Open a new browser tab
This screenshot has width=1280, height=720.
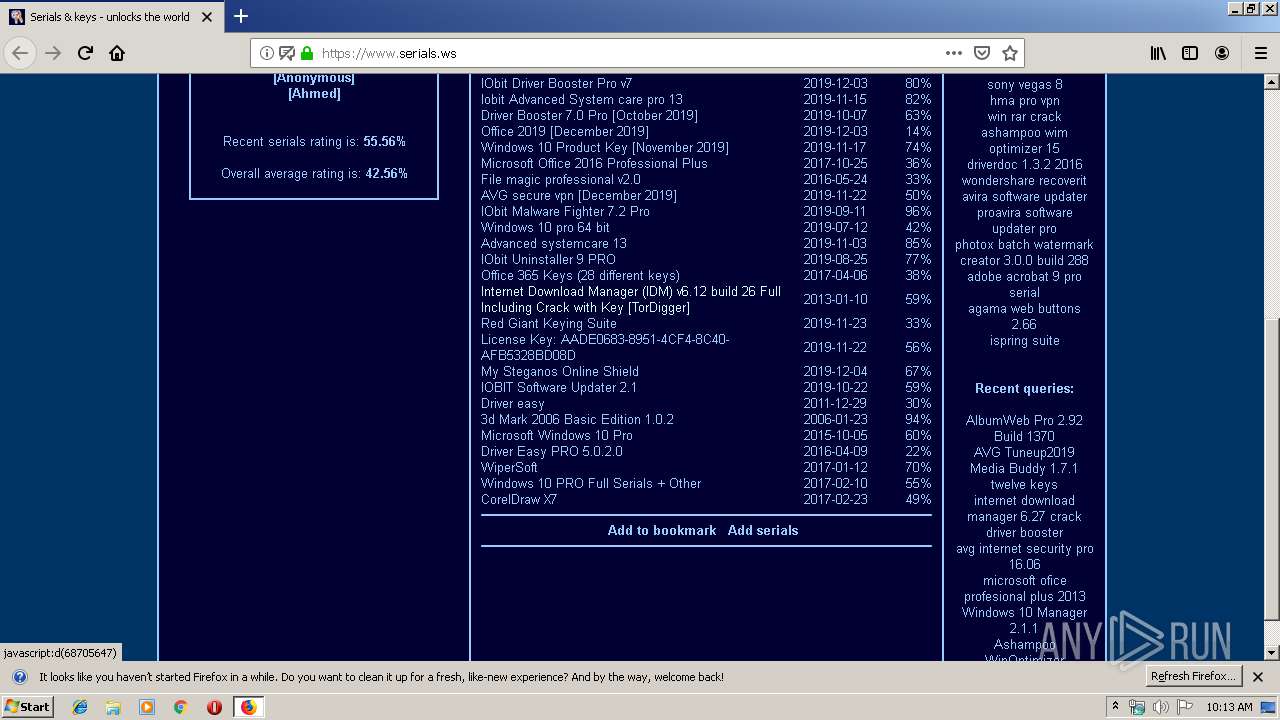click(241, 16)
